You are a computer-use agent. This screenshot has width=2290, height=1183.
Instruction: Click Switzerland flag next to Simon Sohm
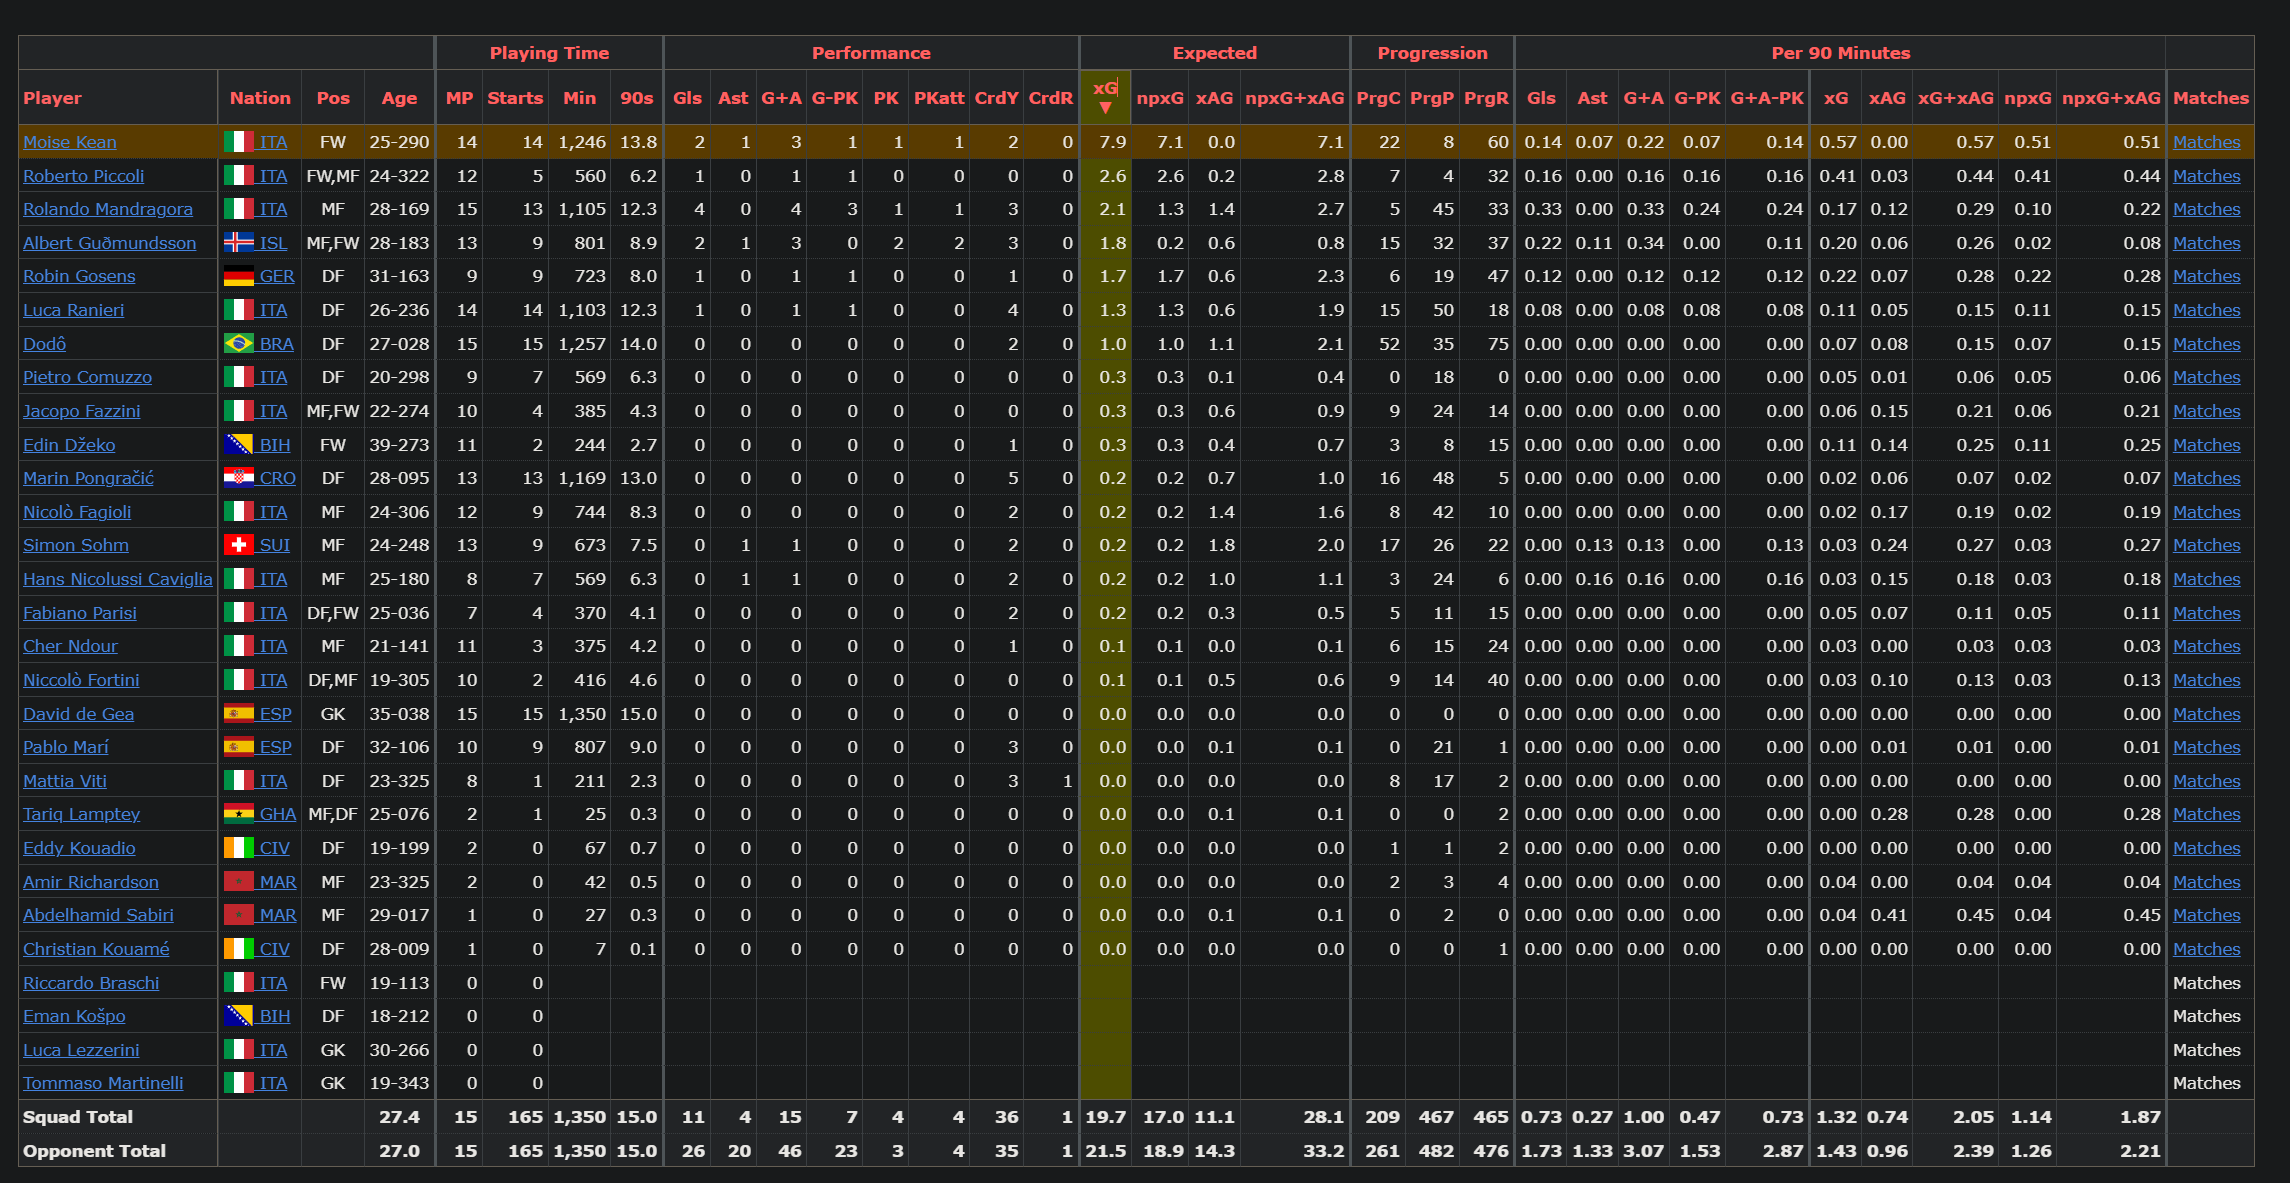point(238,545)
